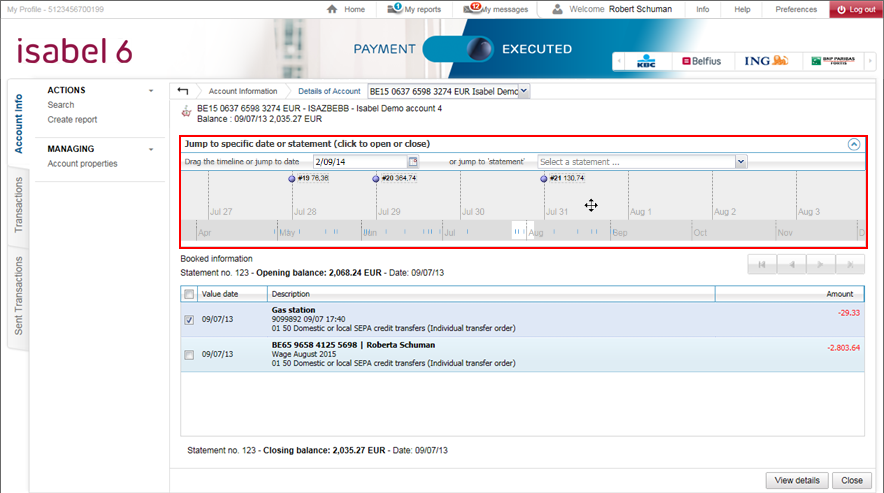884x493 pixels.
Task: Click the Search action link
Action: (61, 105)
